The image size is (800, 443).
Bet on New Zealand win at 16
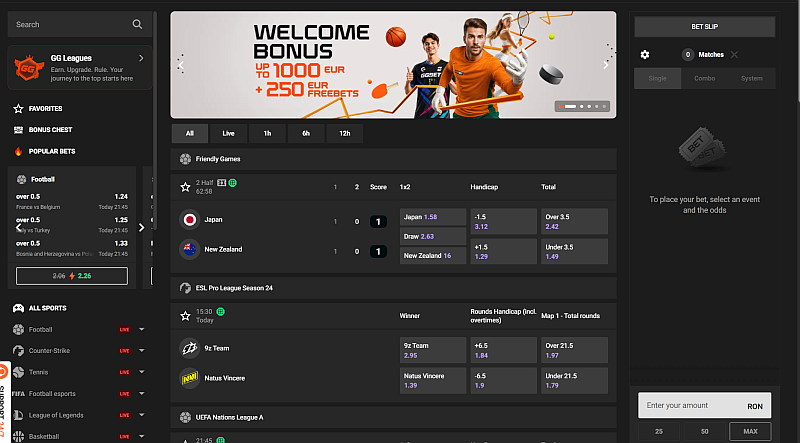[x=433, y=256]
